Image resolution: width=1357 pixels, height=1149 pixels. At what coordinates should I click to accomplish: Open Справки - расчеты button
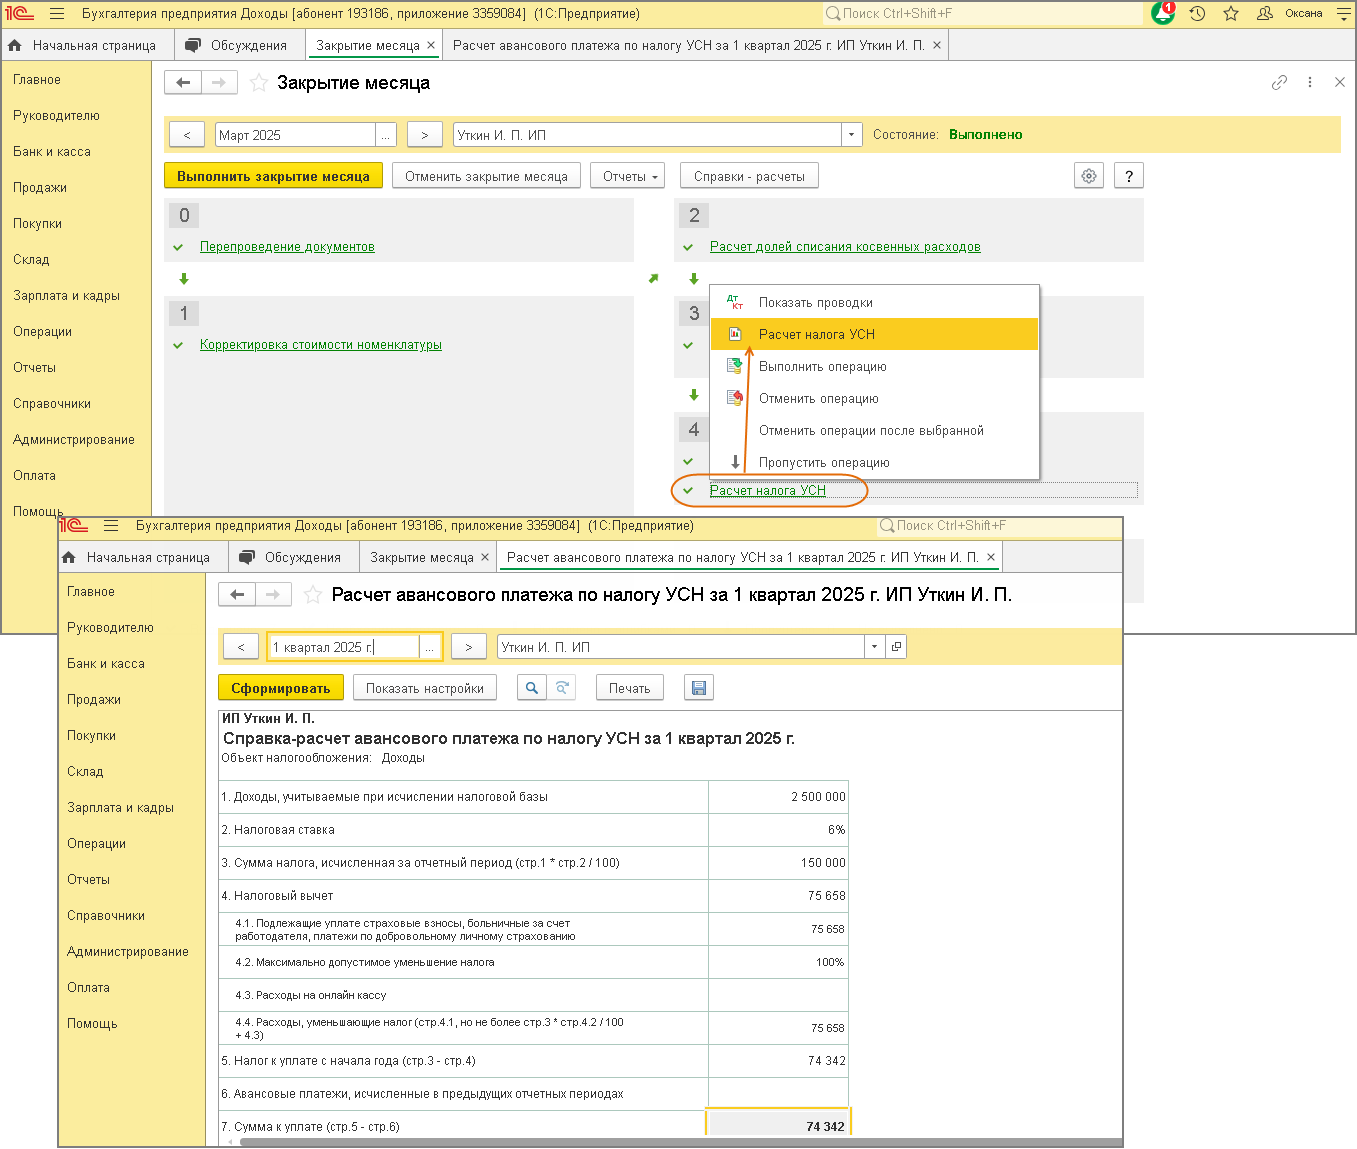pos(749,176)
